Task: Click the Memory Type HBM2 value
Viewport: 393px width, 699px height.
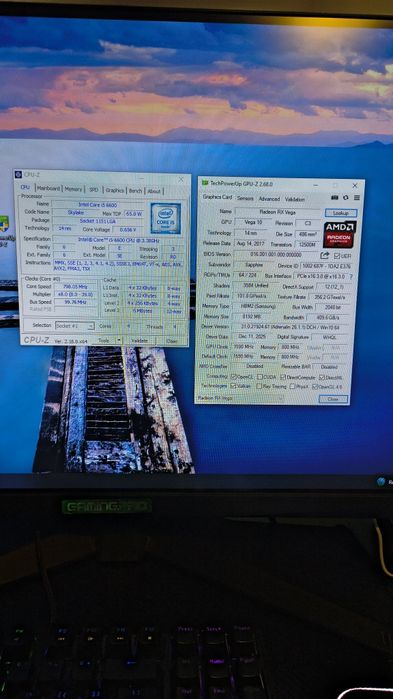Action: [x=257, y=306]
